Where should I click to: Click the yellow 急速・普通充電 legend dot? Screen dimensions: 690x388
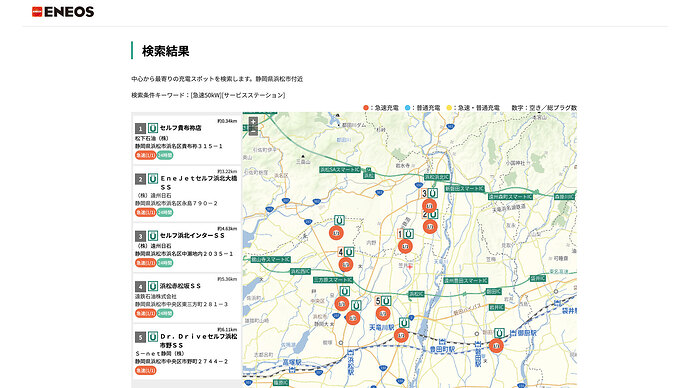449,108
